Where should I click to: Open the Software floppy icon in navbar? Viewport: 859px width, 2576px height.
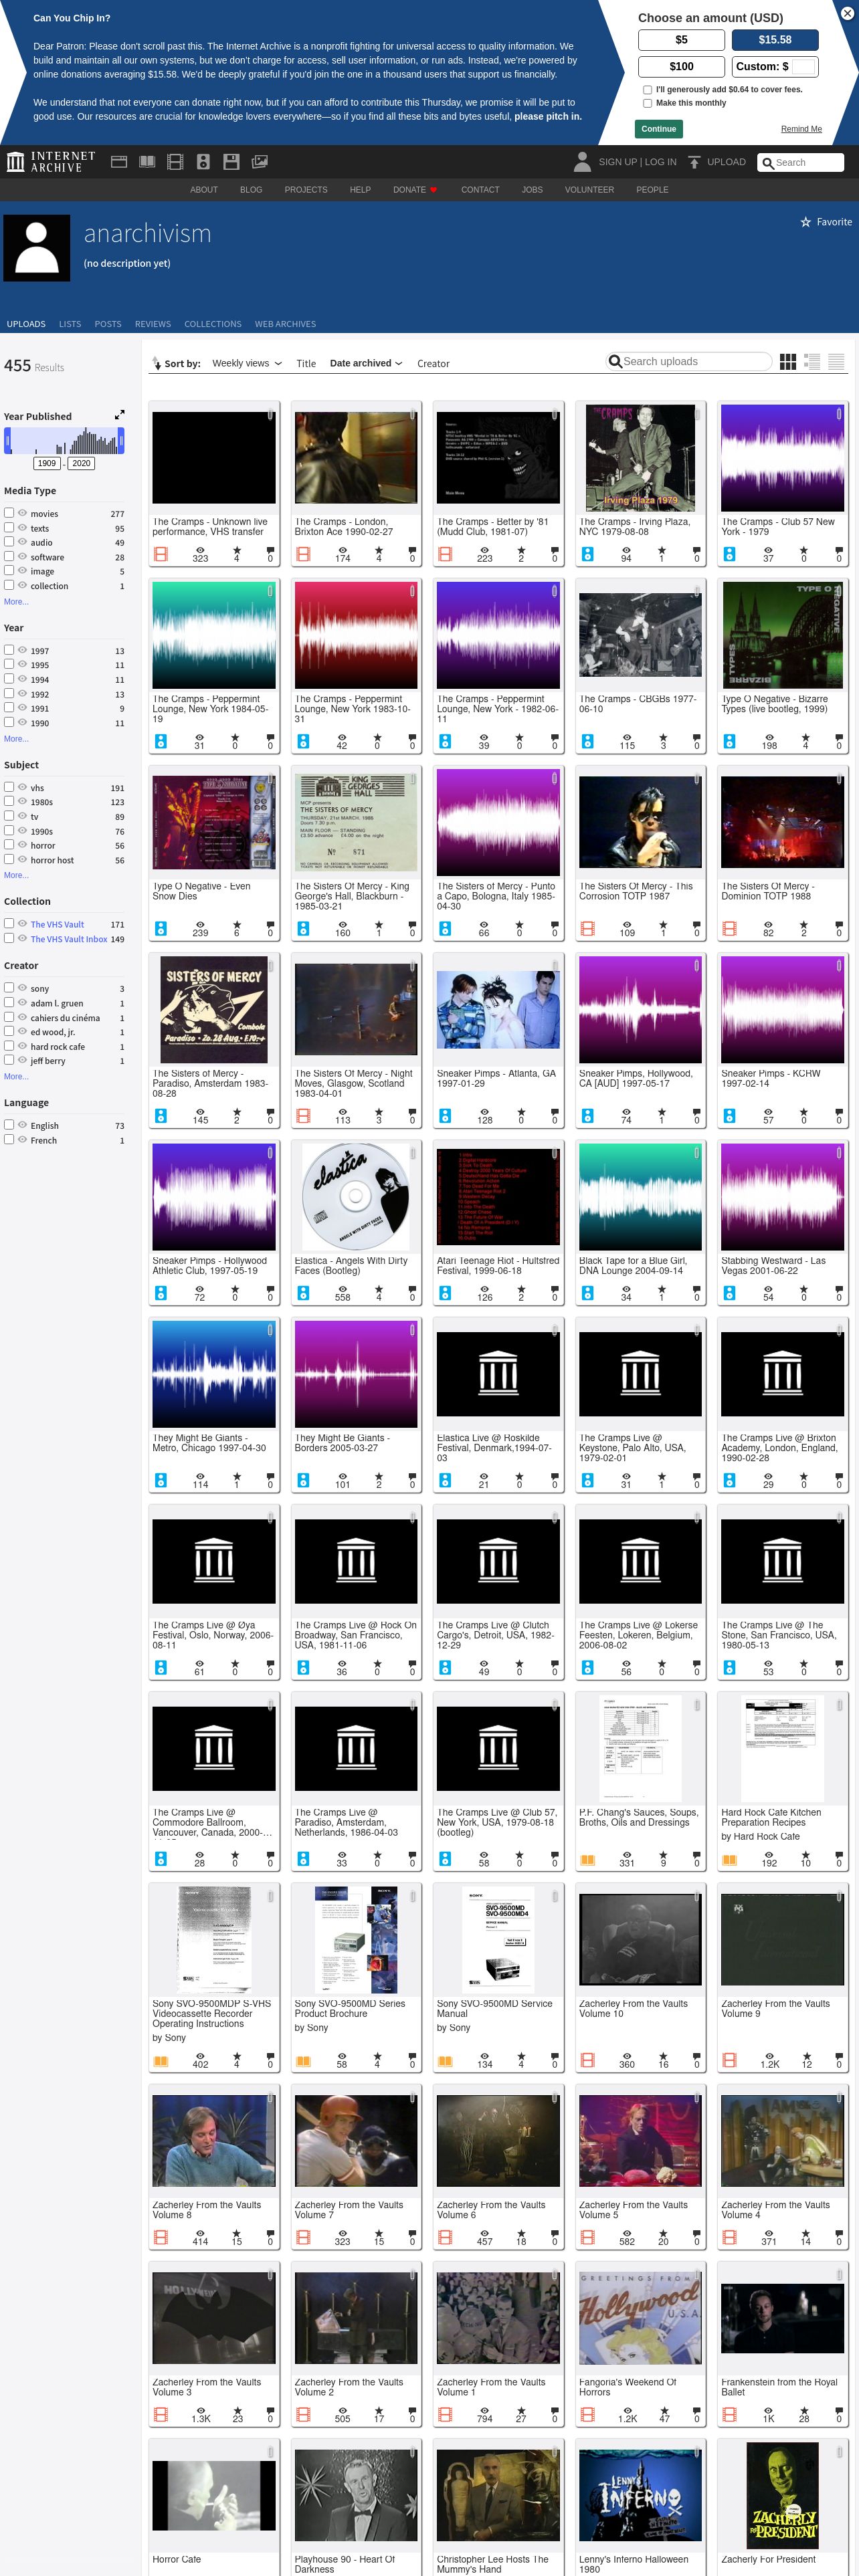tap(231, 162)
